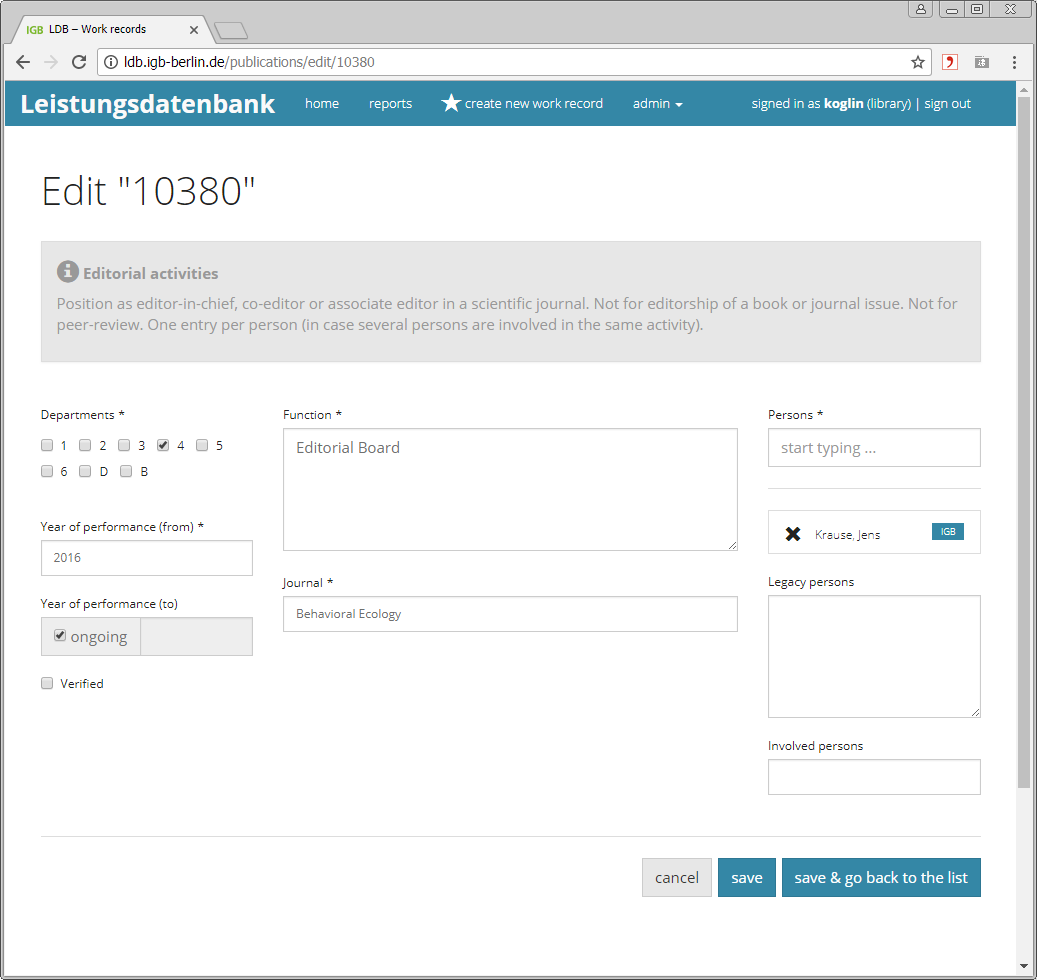Click the cancel button
This screenshot has height=980, width=1037.
point(676,878)
